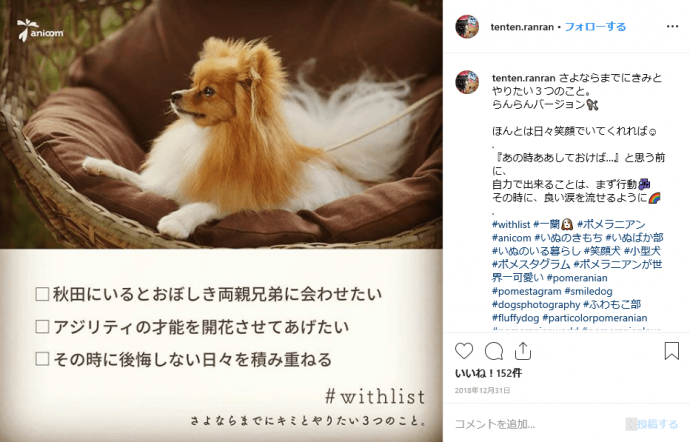Save the post with the bookmark icon
Viewport: 690px width, 442px height.
coord(672,351)
